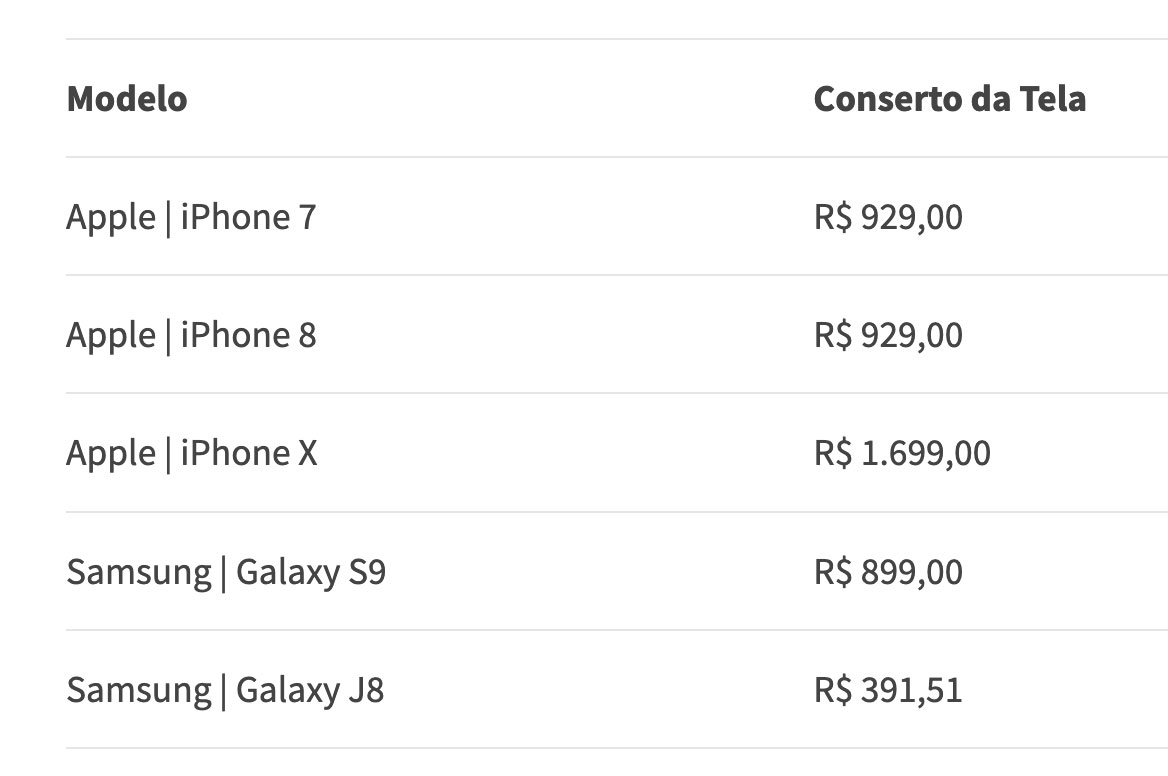Click the text Galaxy J8
The height and width of the screenshot is (776, 1168).
[x=310, y=690]
